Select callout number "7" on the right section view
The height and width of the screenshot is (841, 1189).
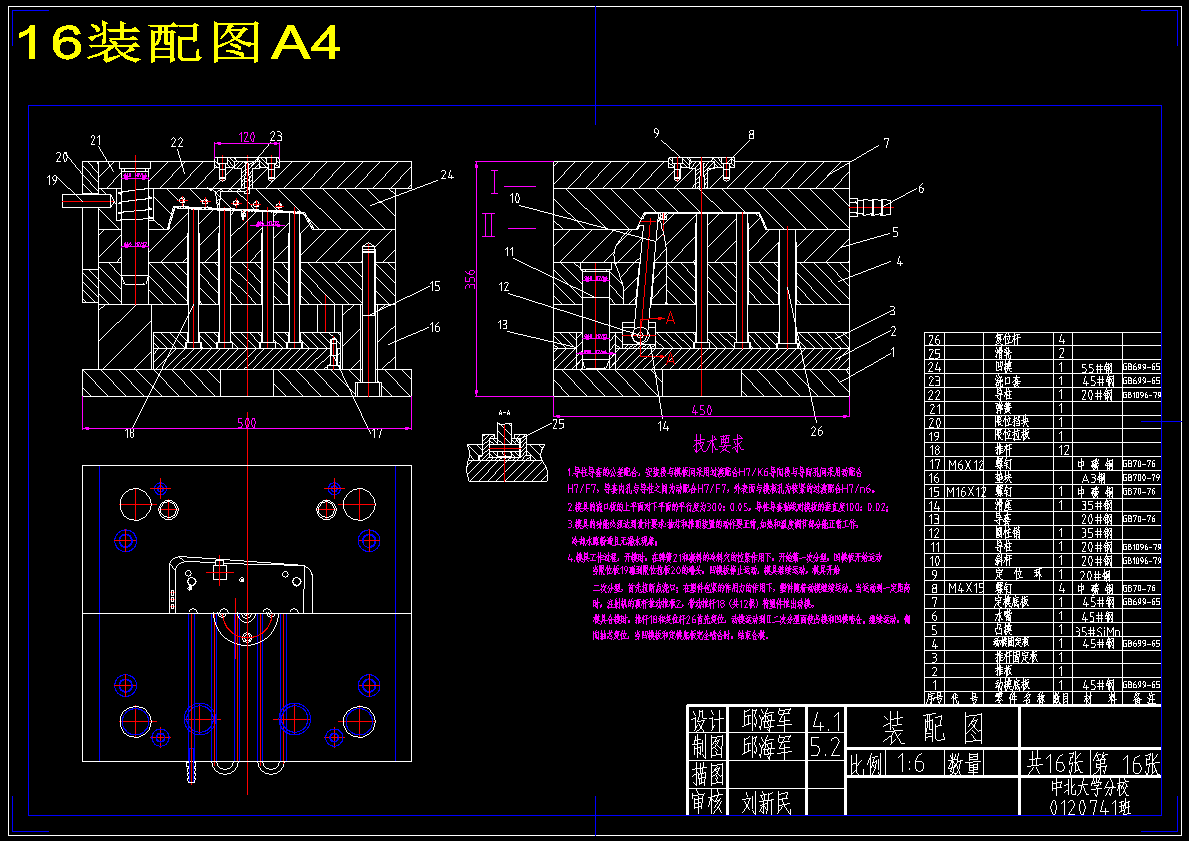pos(886,143)
